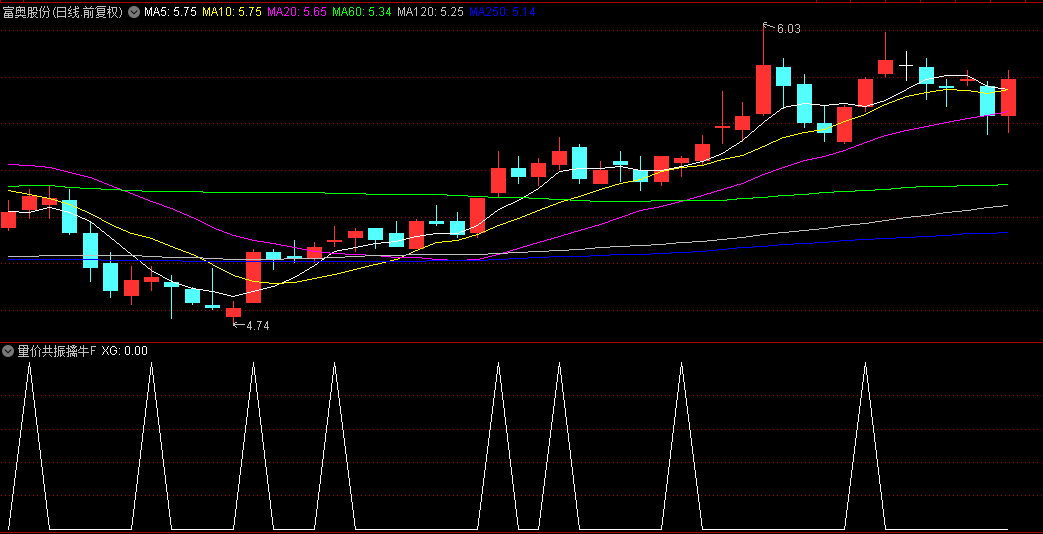The width and height of the screenshot is (1043, 534).
Task: Select the MA5: 5.75 label
Action: 170,12
